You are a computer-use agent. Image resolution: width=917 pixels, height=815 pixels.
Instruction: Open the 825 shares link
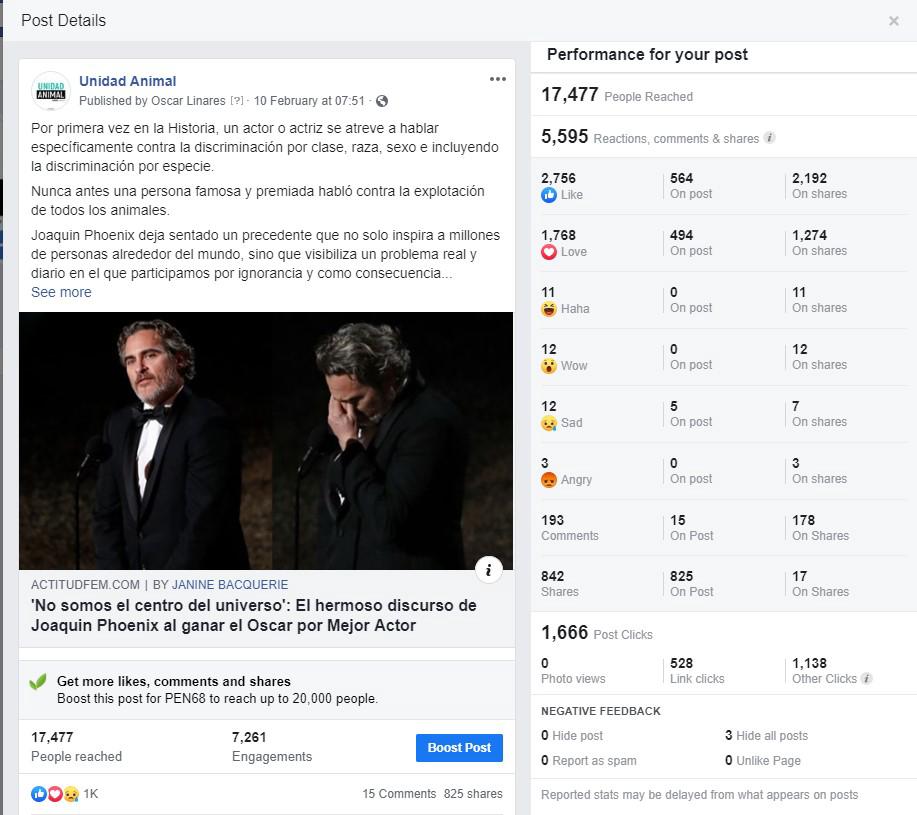coord(473,794)
